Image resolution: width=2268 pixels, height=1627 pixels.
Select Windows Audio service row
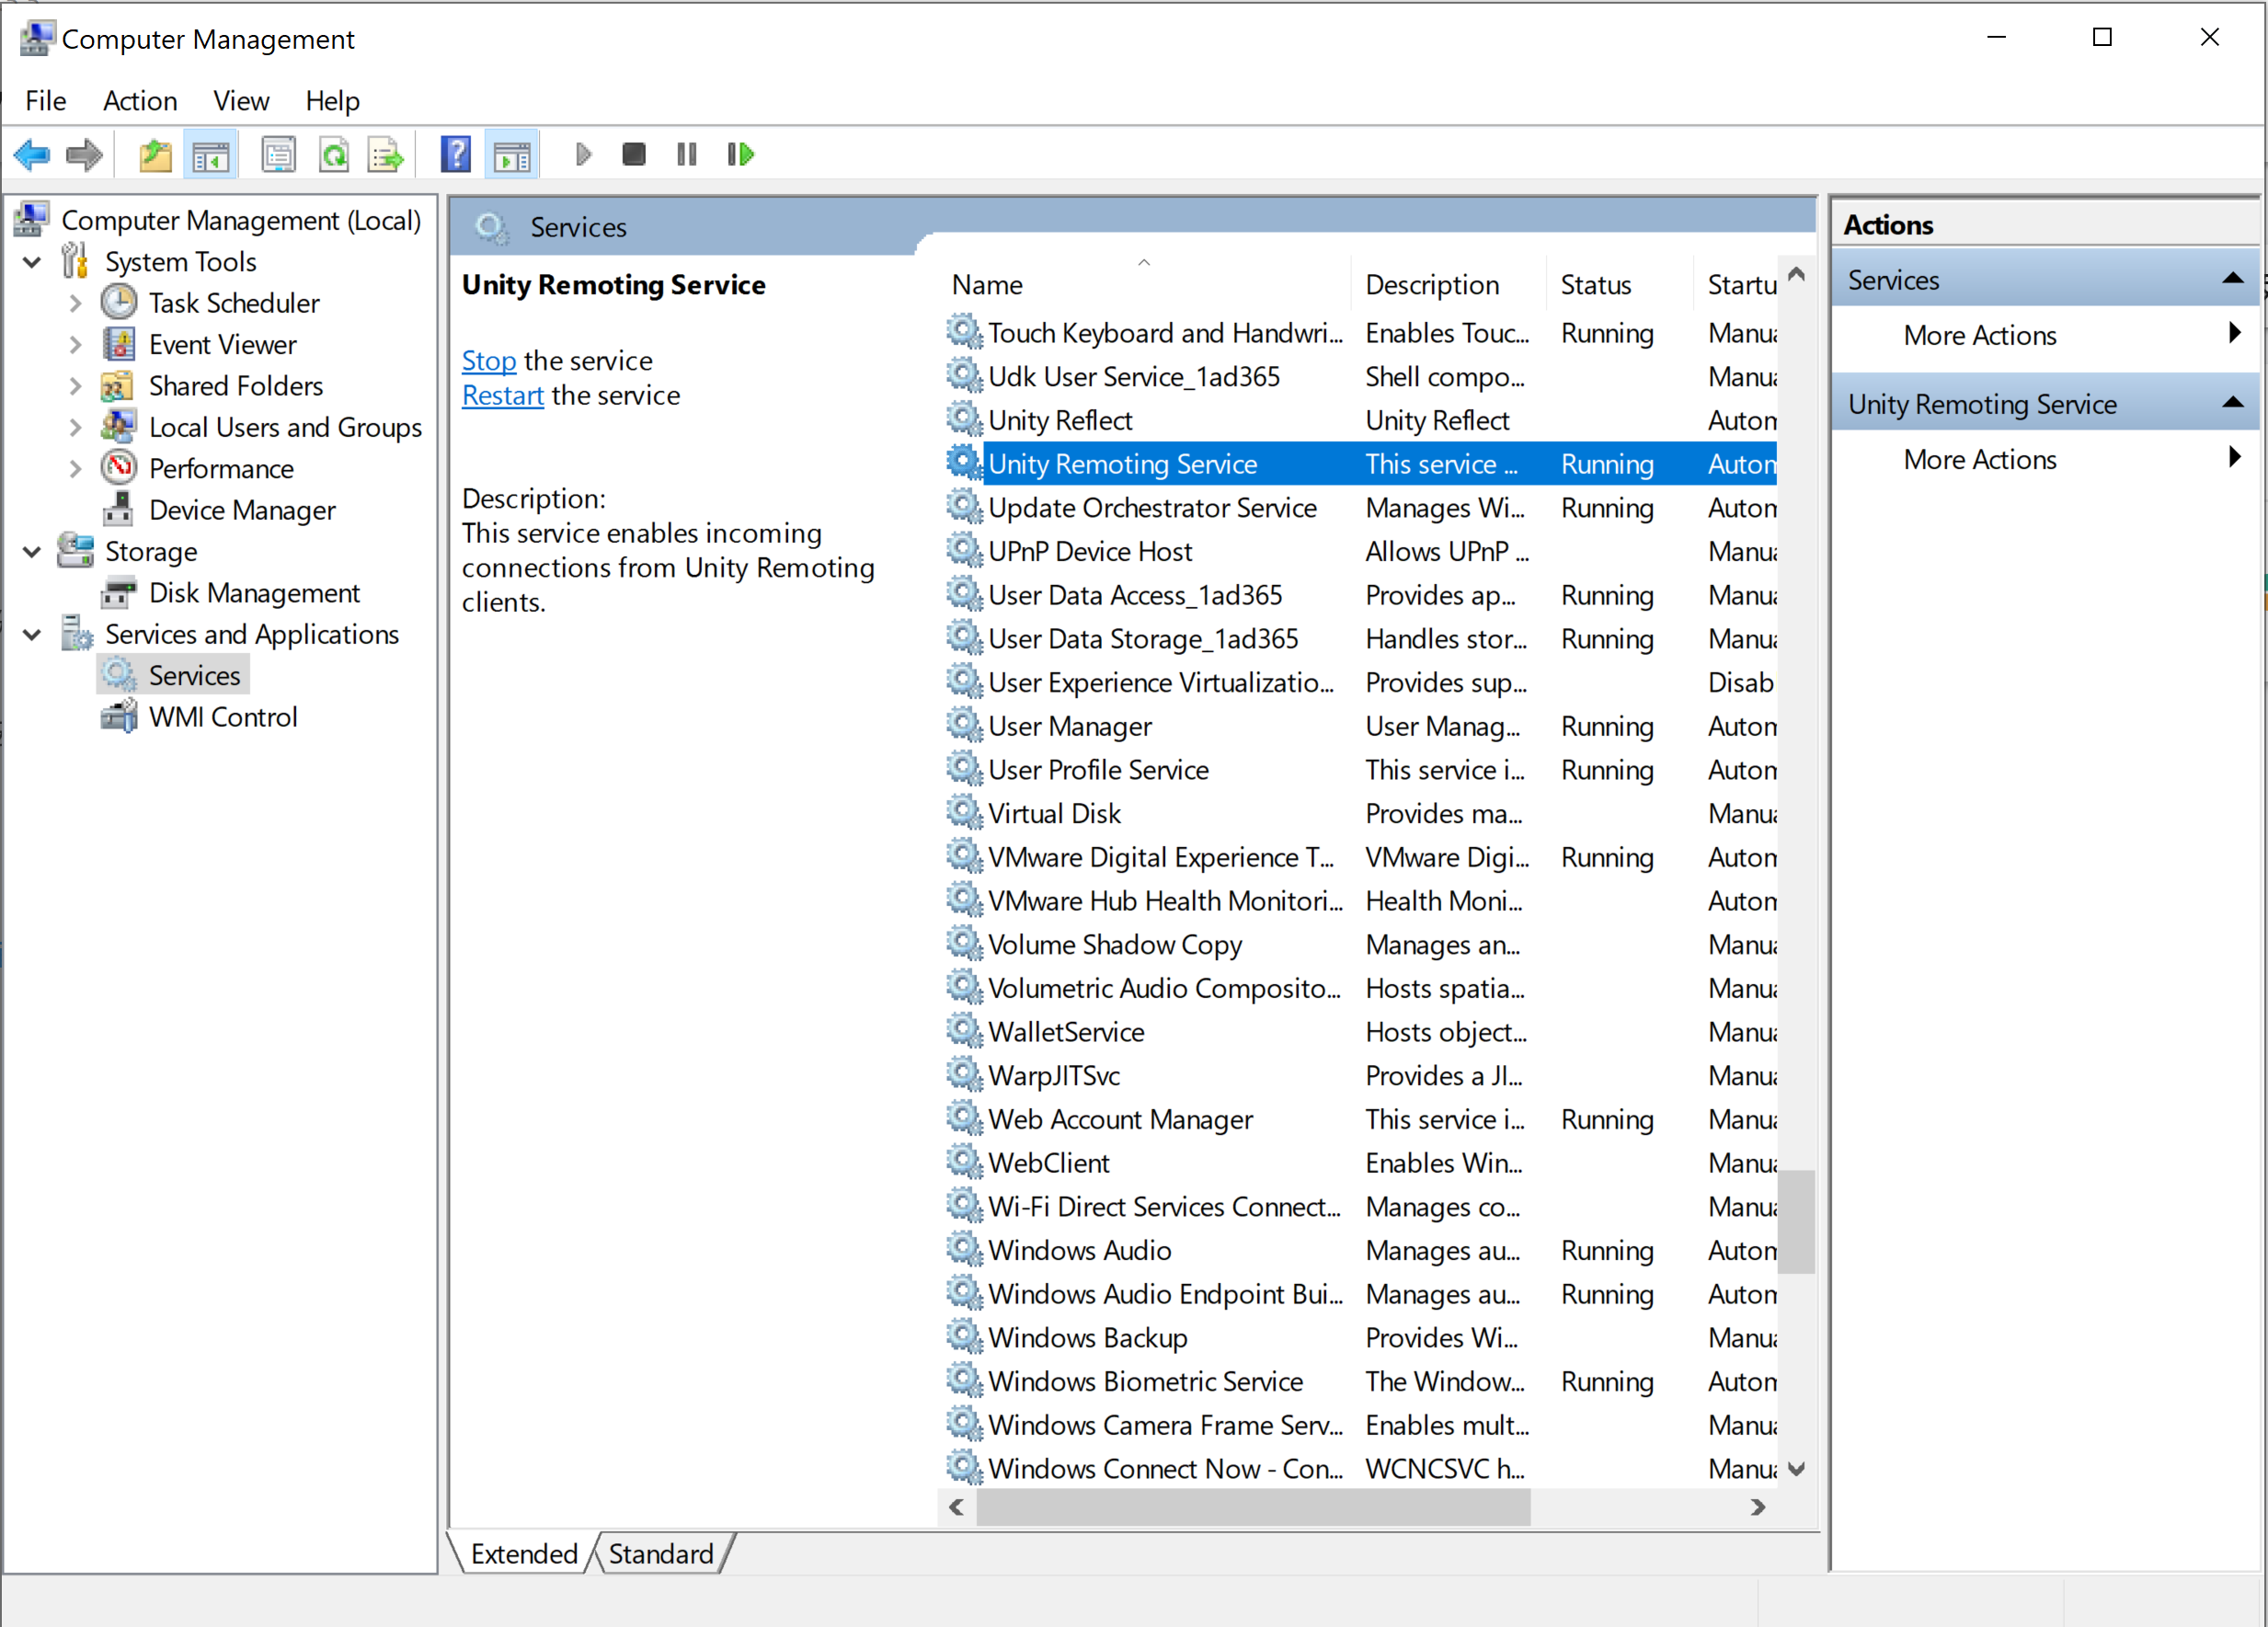(x=1080, y=1250)
